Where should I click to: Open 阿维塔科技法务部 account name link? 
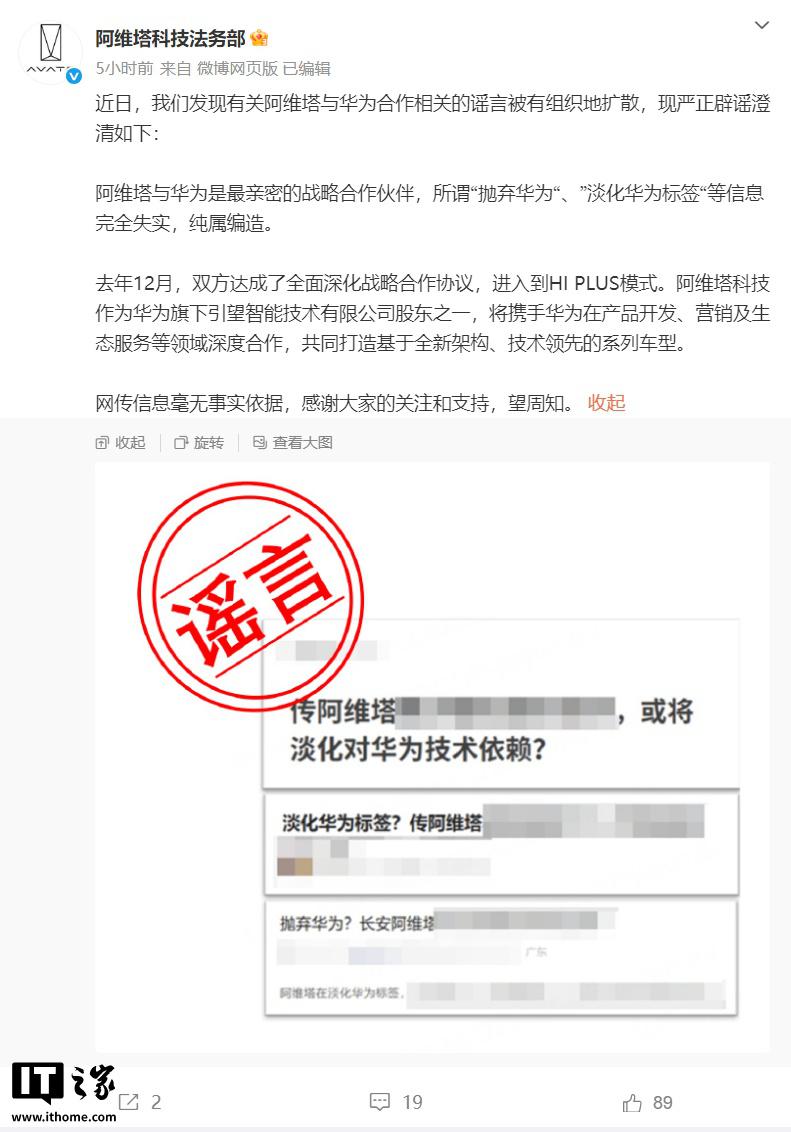point(170,38)
